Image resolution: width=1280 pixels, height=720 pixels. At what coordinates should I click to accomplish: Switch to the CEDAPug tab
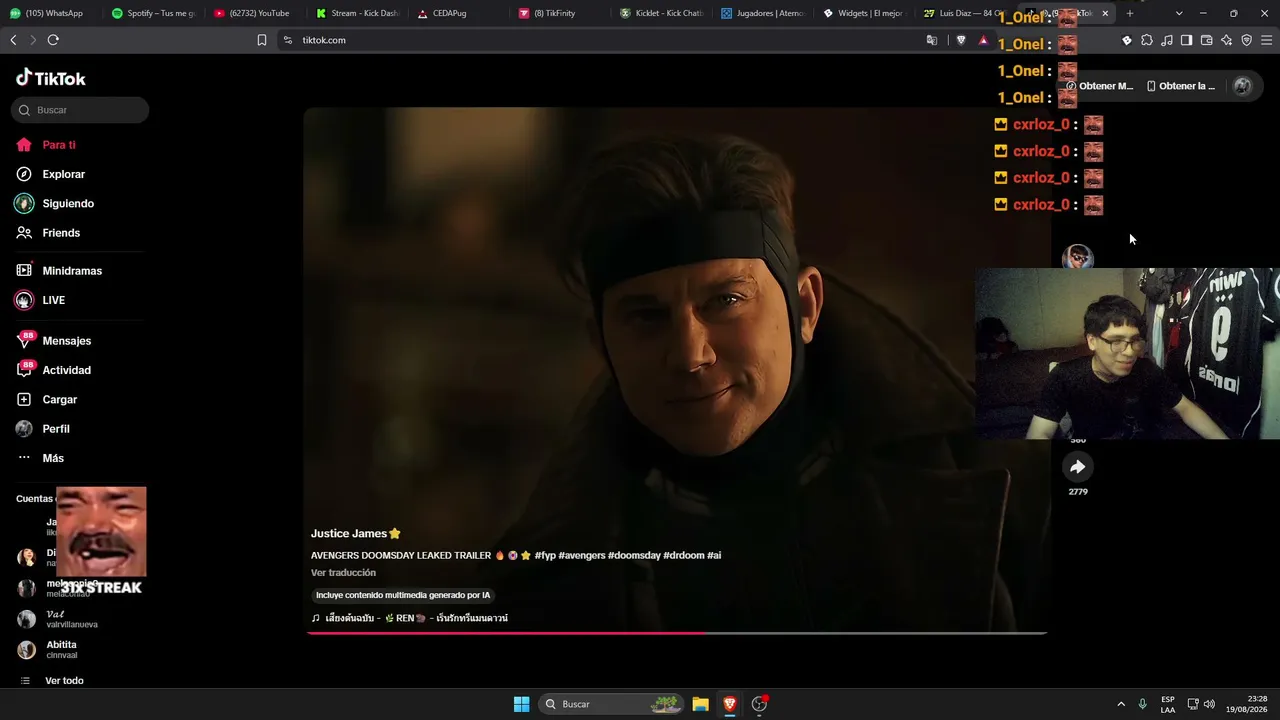click(458, 13)
